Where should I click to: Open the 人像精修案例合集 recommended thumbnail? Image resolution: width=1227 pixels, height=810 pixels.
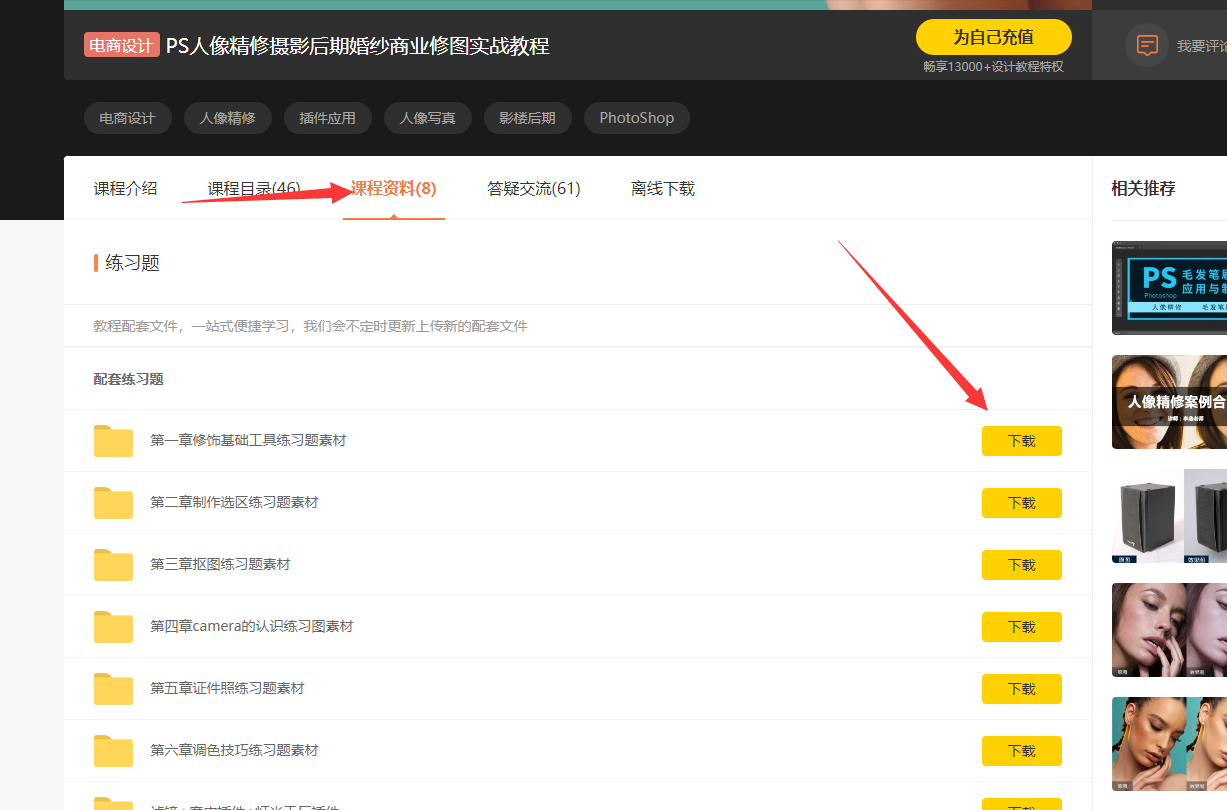coord(1169,402)
